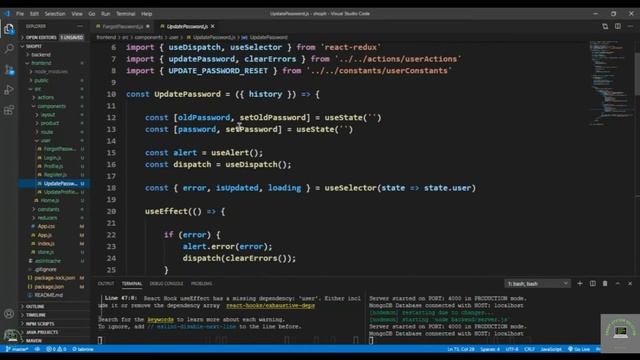The height and width of the screenshot is (360, 640).
Task: Open the View menu
Action: click(x=77, y=14)
